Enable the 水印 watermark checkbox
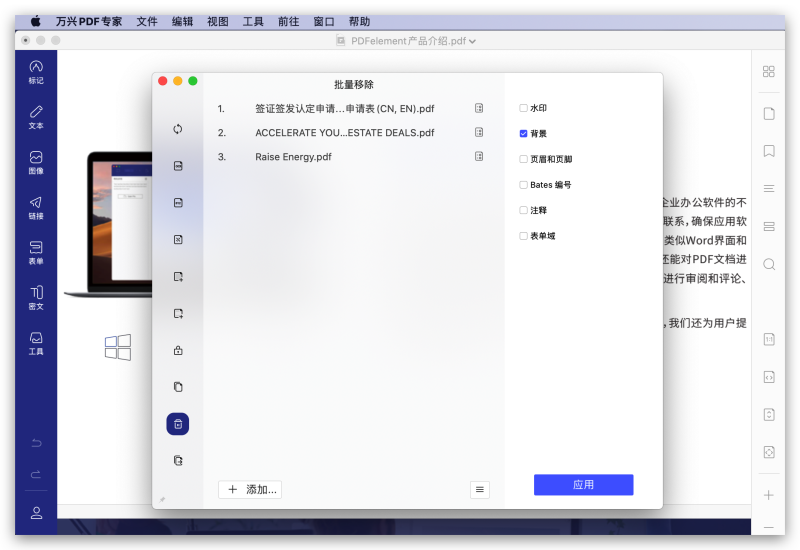This screenshot has height=550, width=800. [523, 108]
